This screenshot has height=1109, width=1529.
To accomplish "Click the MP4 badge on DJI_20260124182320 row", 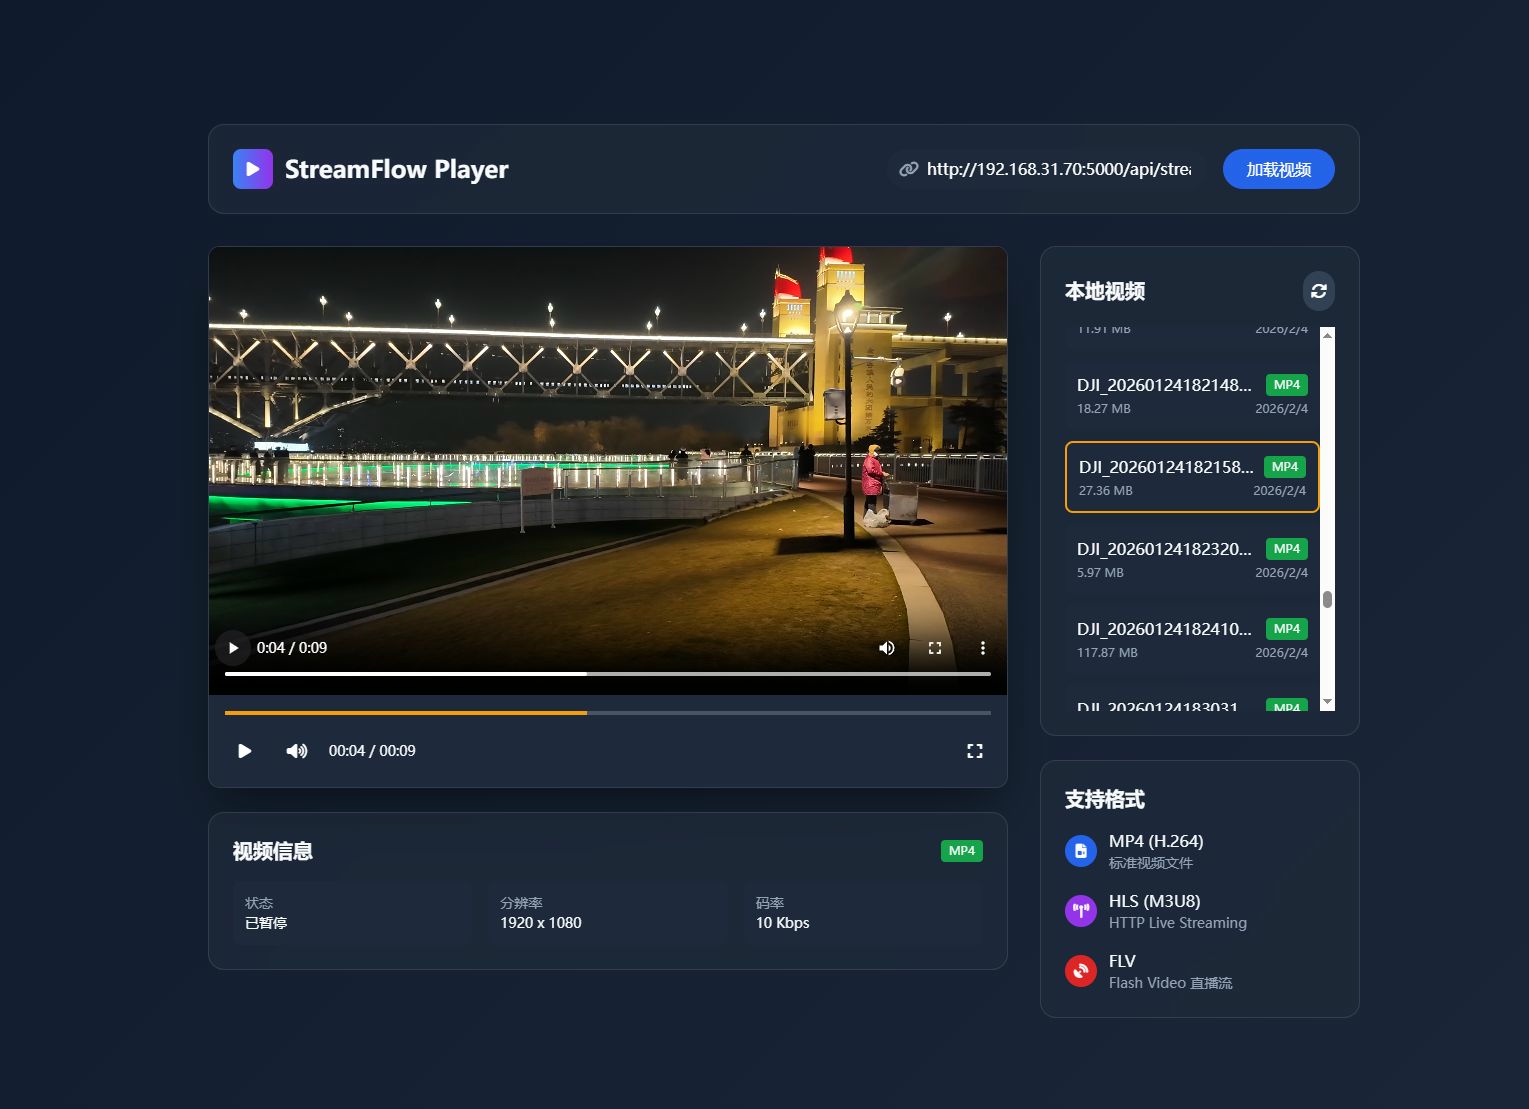I will click(1287, 549).
